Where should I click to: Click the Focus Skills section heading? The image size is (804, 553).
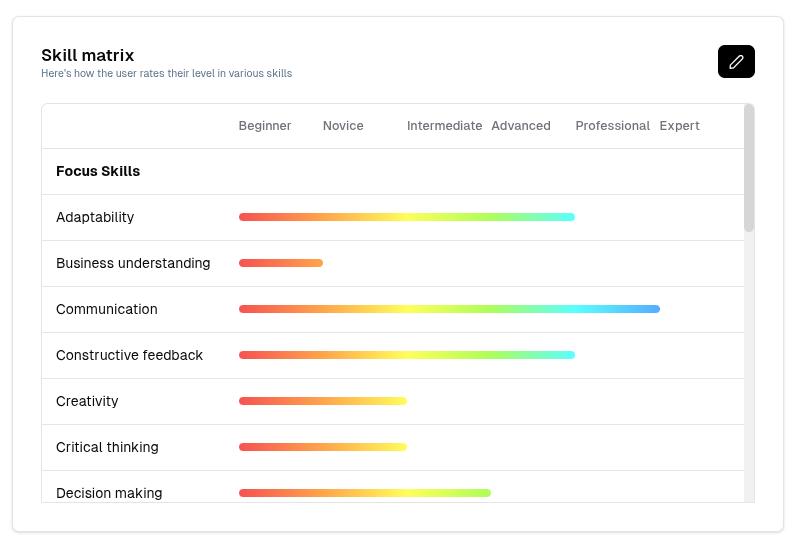(x=98, y=171)
